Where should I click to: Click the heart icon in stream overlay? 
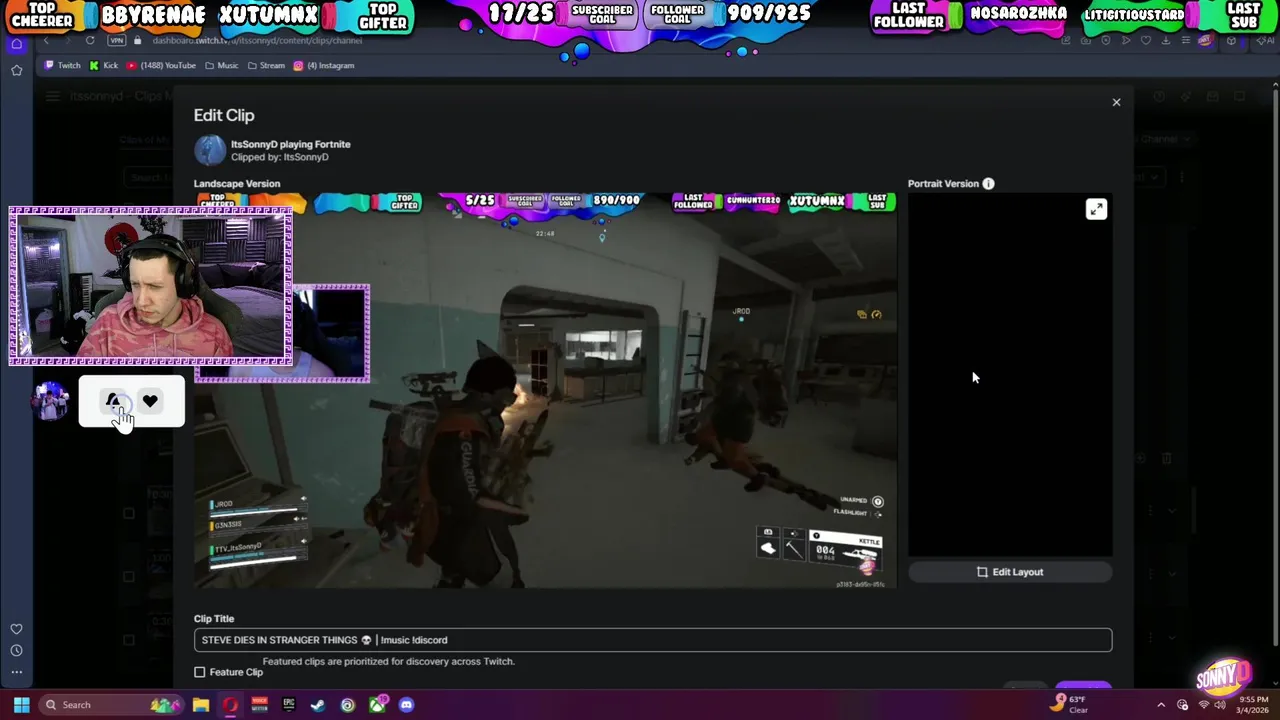click(150, 401)
